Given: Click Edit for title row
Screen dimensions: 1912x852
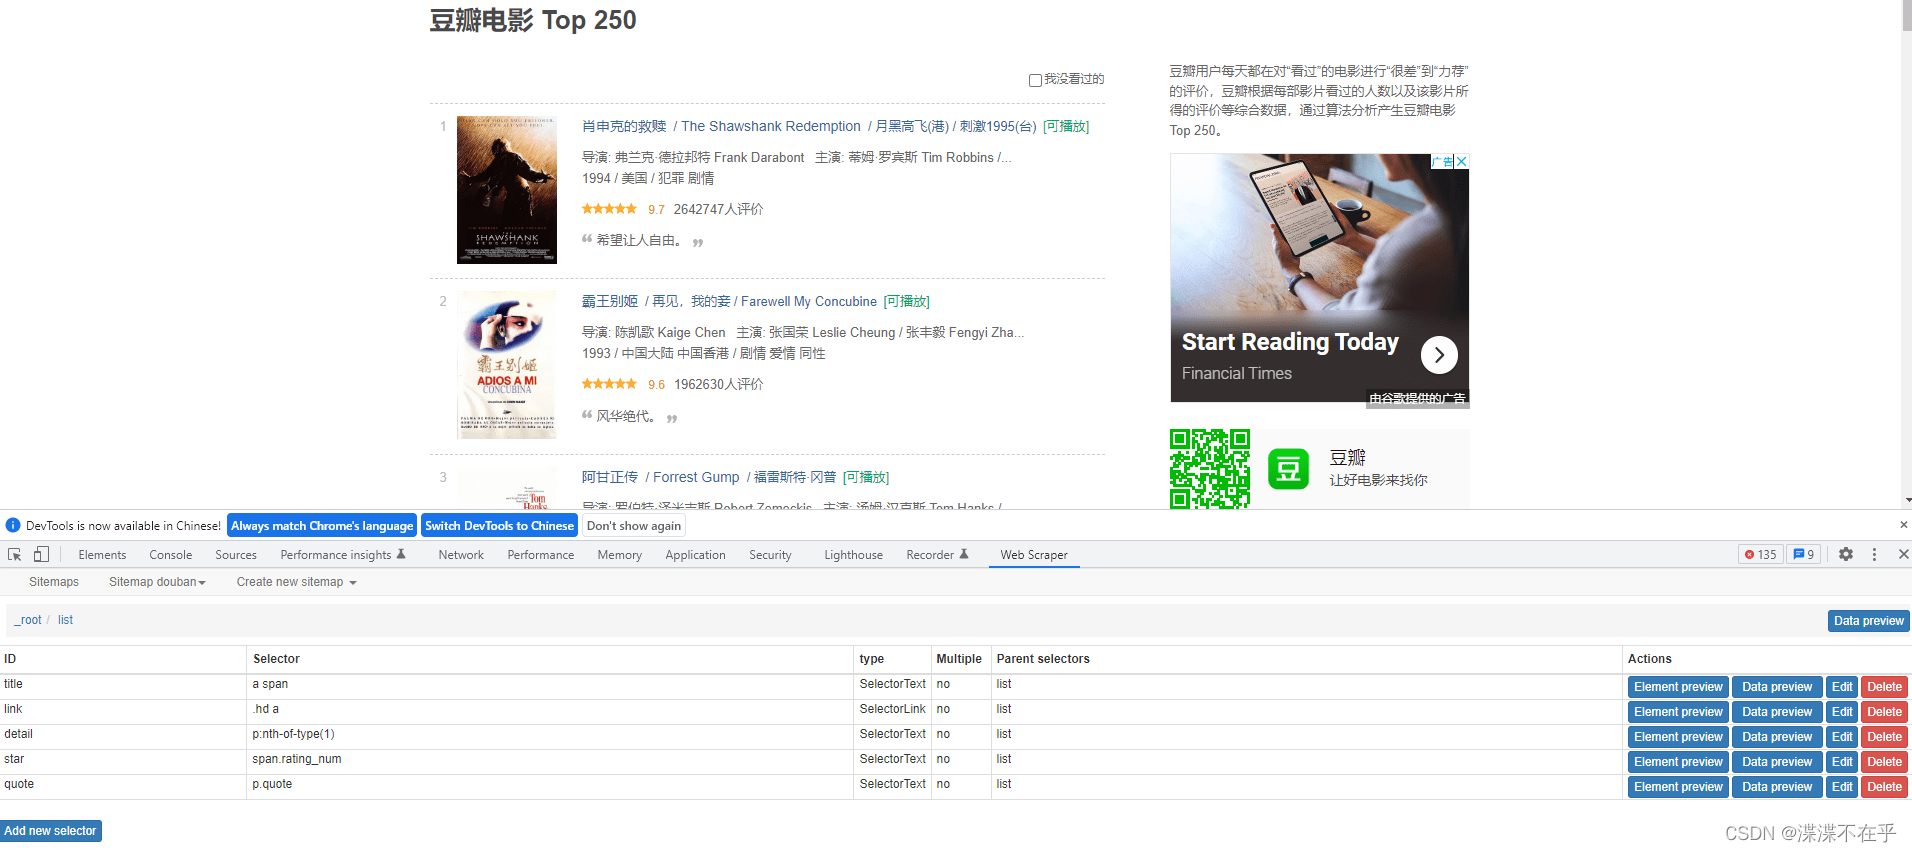Looking at the screenshot, I should click(1842, 687).
